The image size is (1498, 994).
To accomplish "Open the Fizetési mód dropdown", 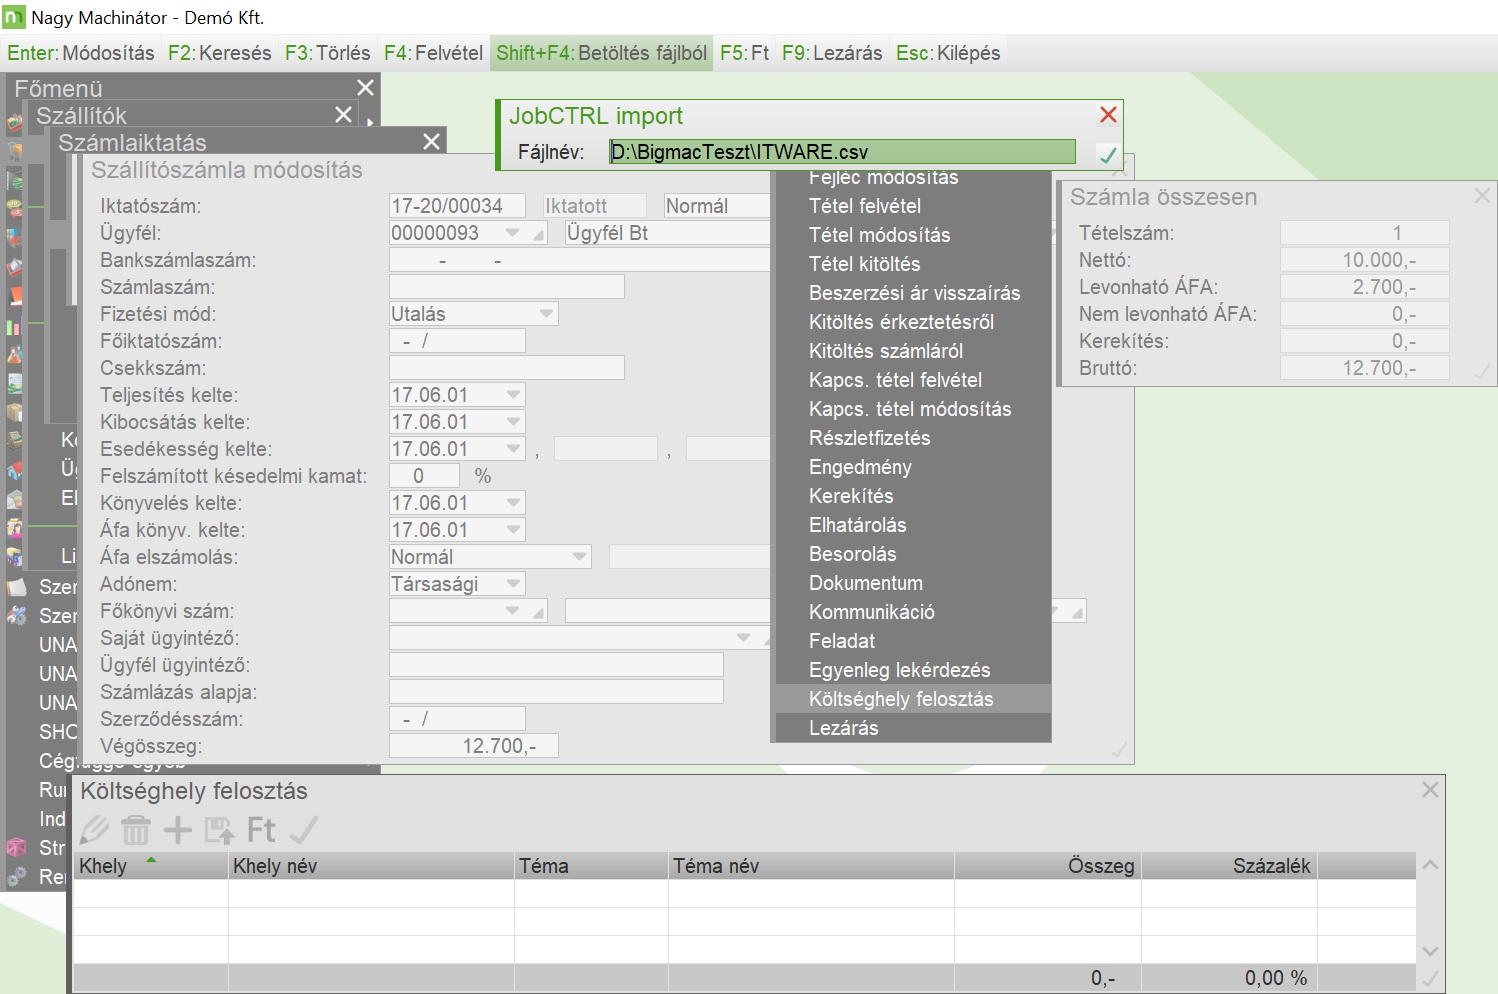I will 546,314.
